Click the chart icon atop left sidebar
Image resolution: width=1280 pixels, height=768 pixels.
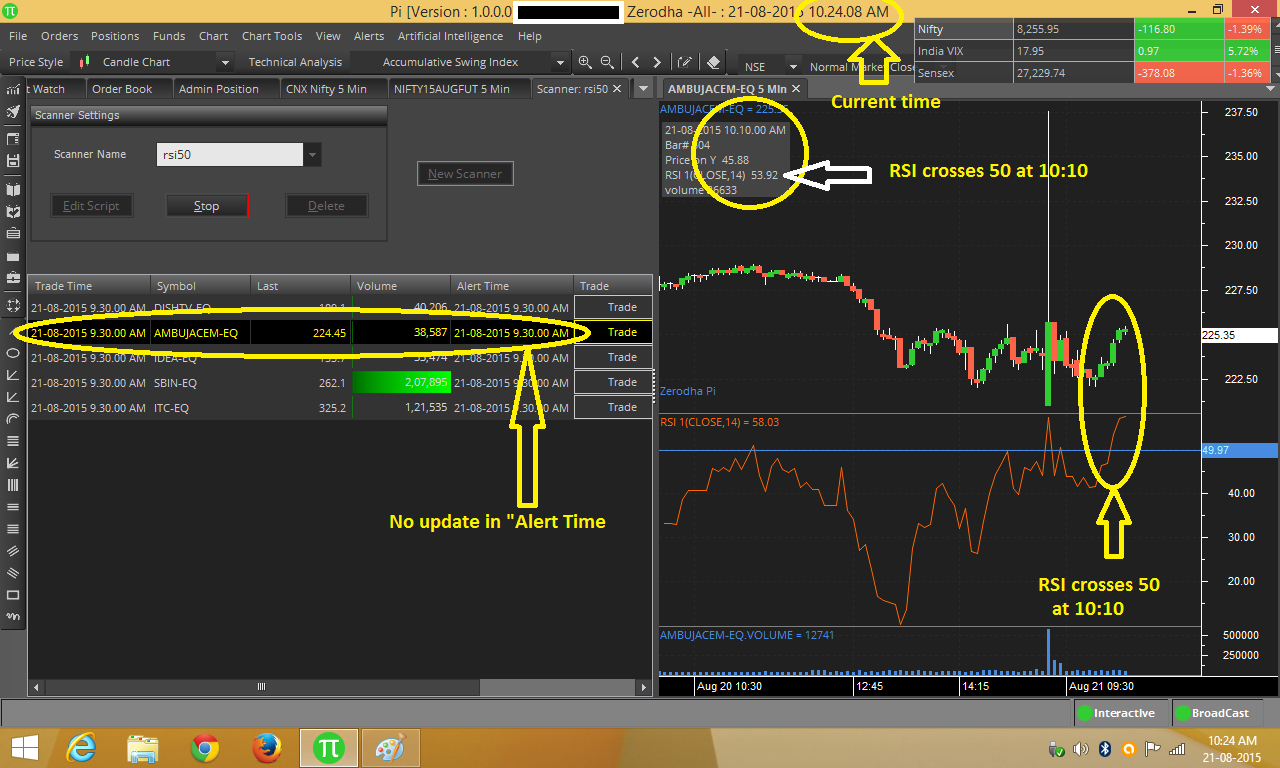tap(13, 89)
